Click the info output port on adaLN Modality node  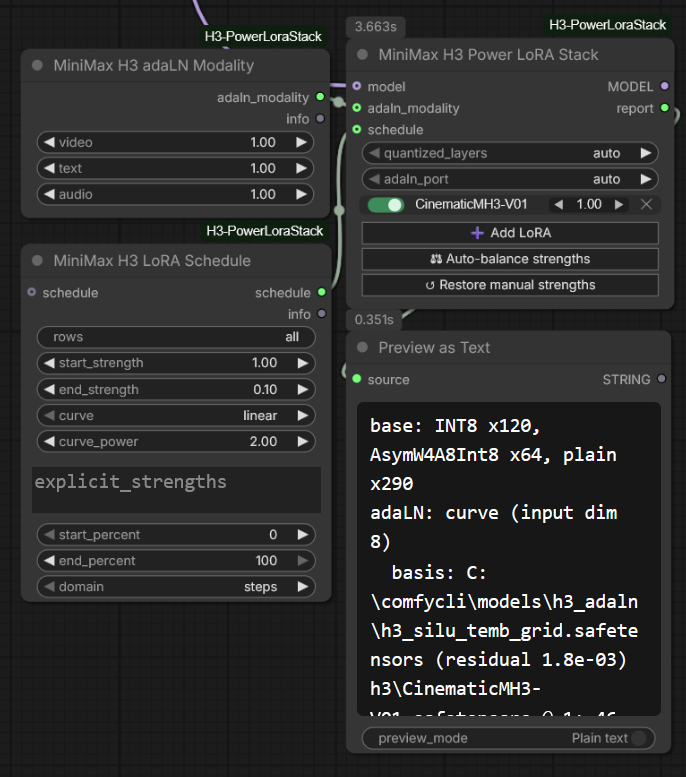(320, 118)
